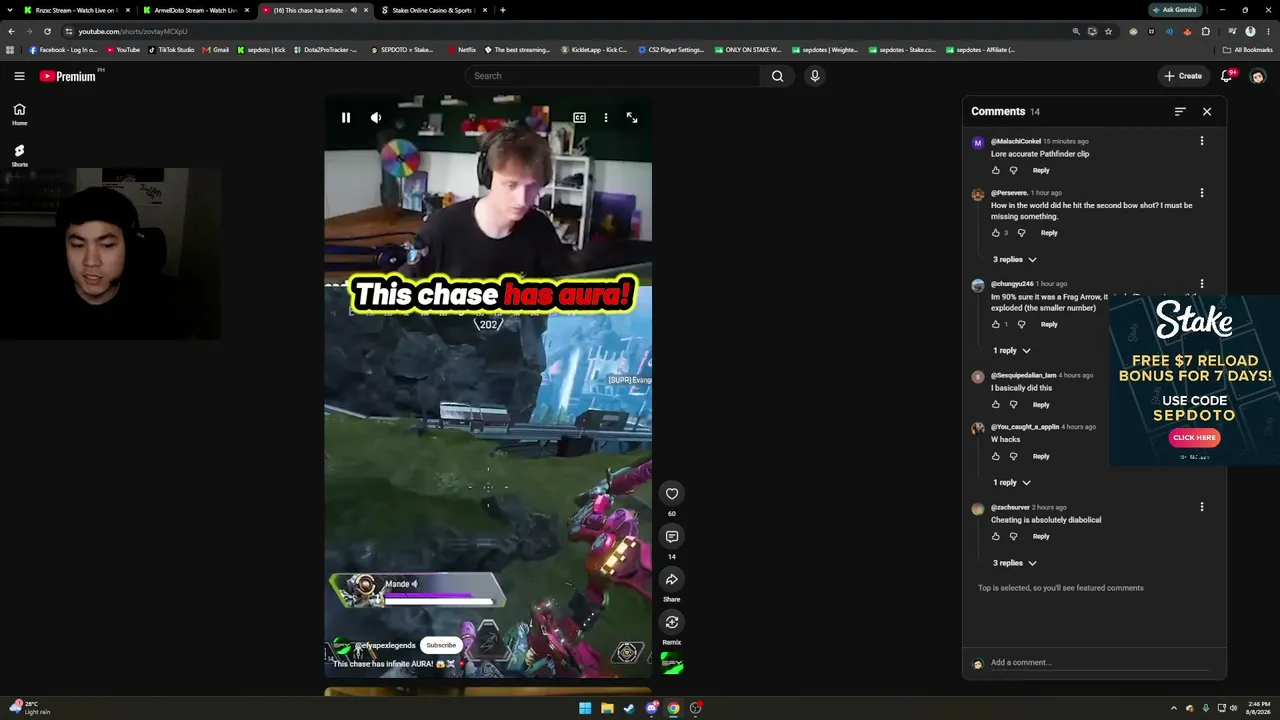Like the comment by @MalachiConkel
The image size is (1280, 720).
996,171
